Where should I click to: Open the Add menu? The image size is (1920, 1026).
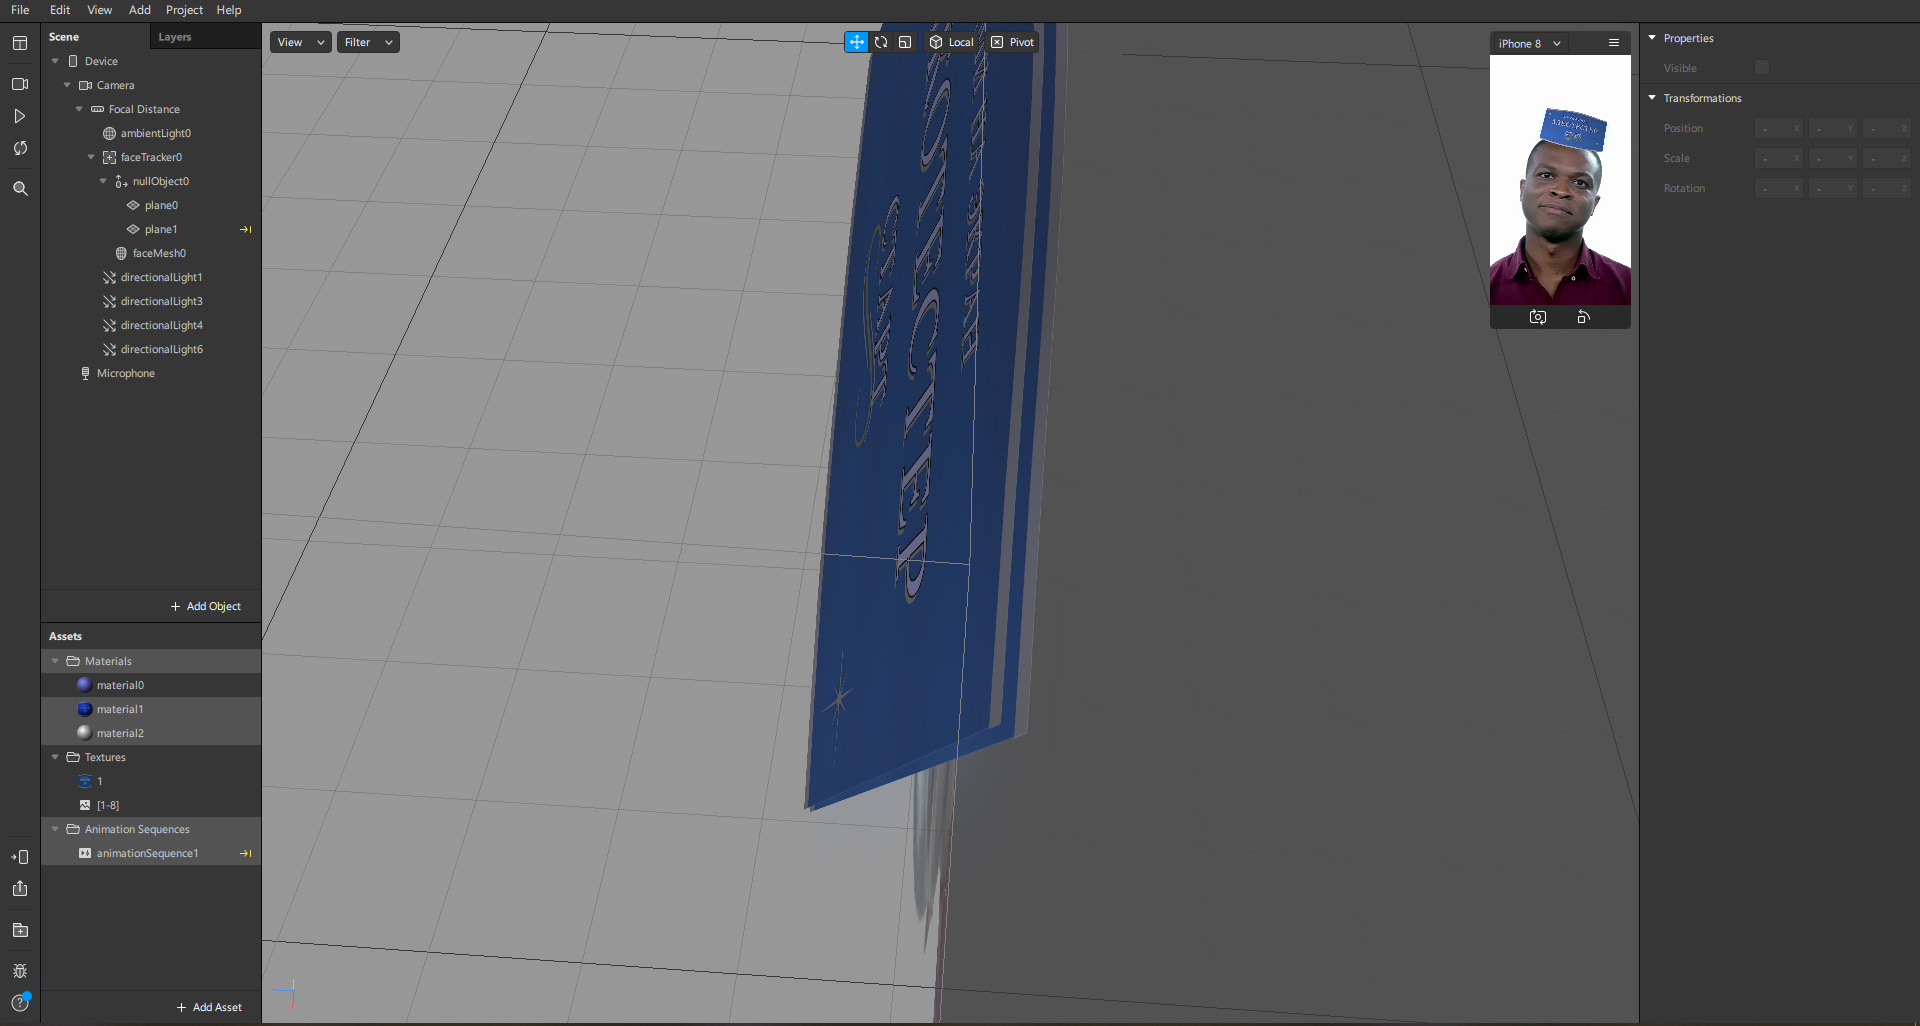tap(140, 10)
